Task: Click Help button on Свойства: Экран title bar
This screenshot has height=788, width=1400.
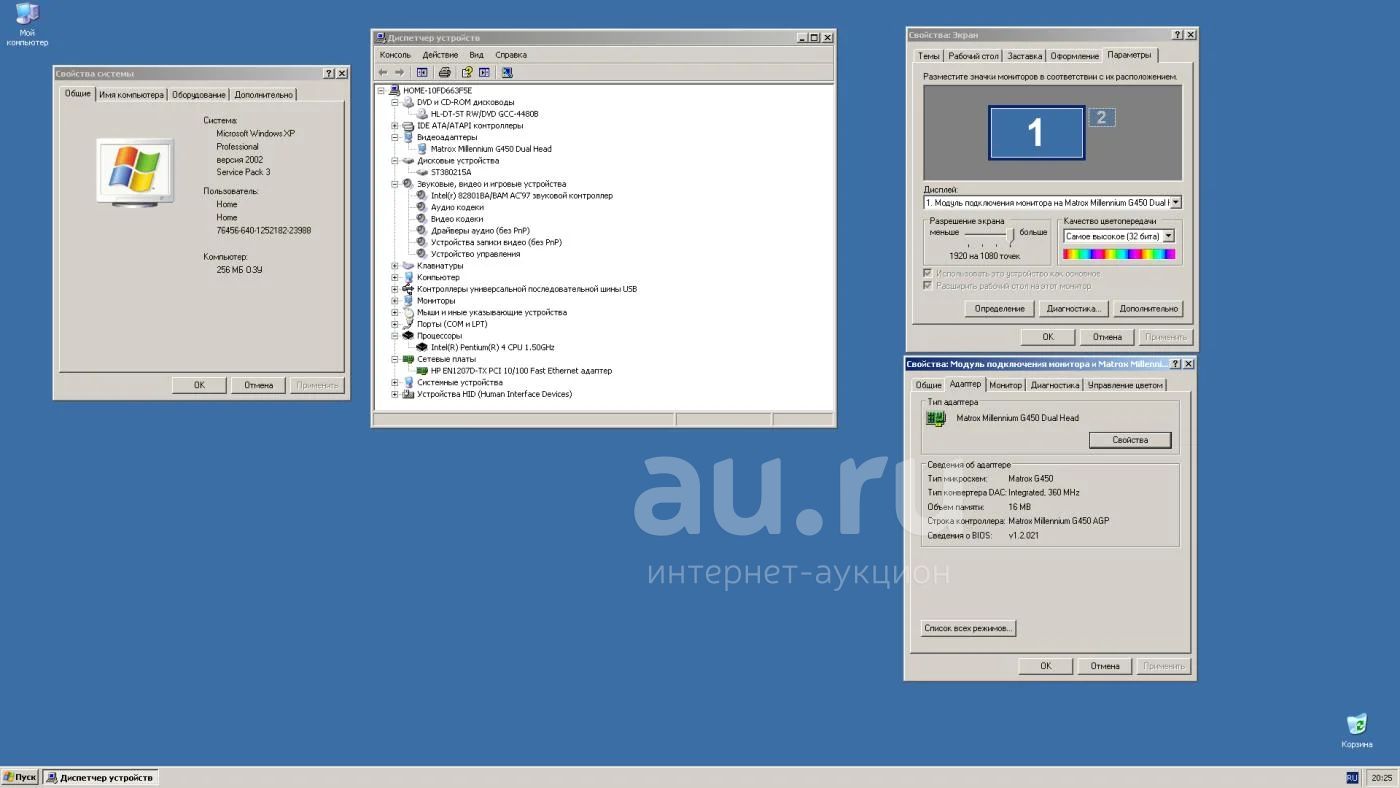Action: tap(1177, 35)
